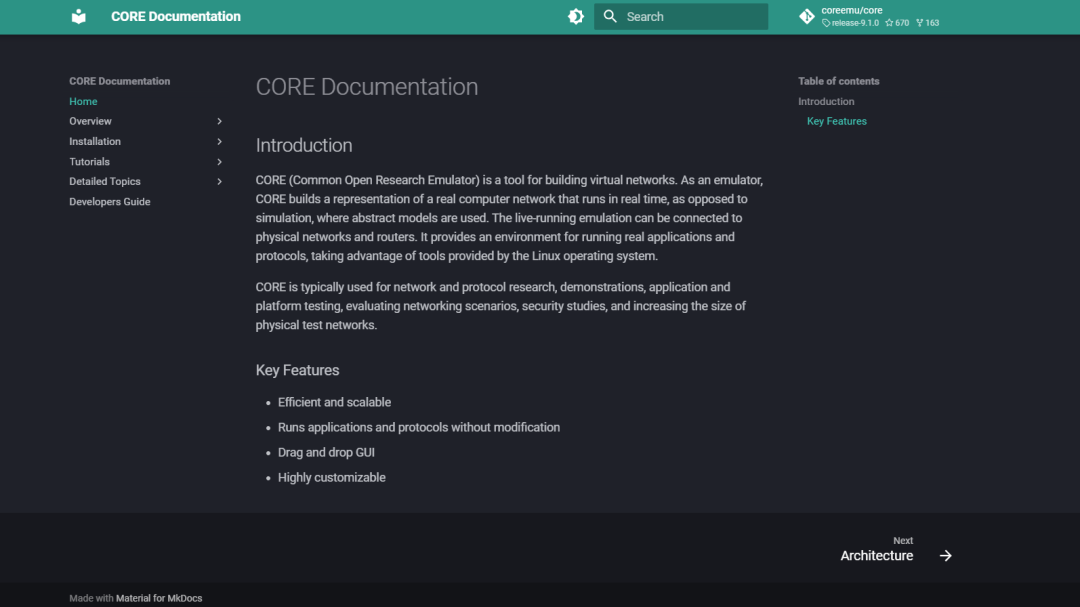Click the next page arrow icon
This screenshot has width=1080, height=607.
946,555
